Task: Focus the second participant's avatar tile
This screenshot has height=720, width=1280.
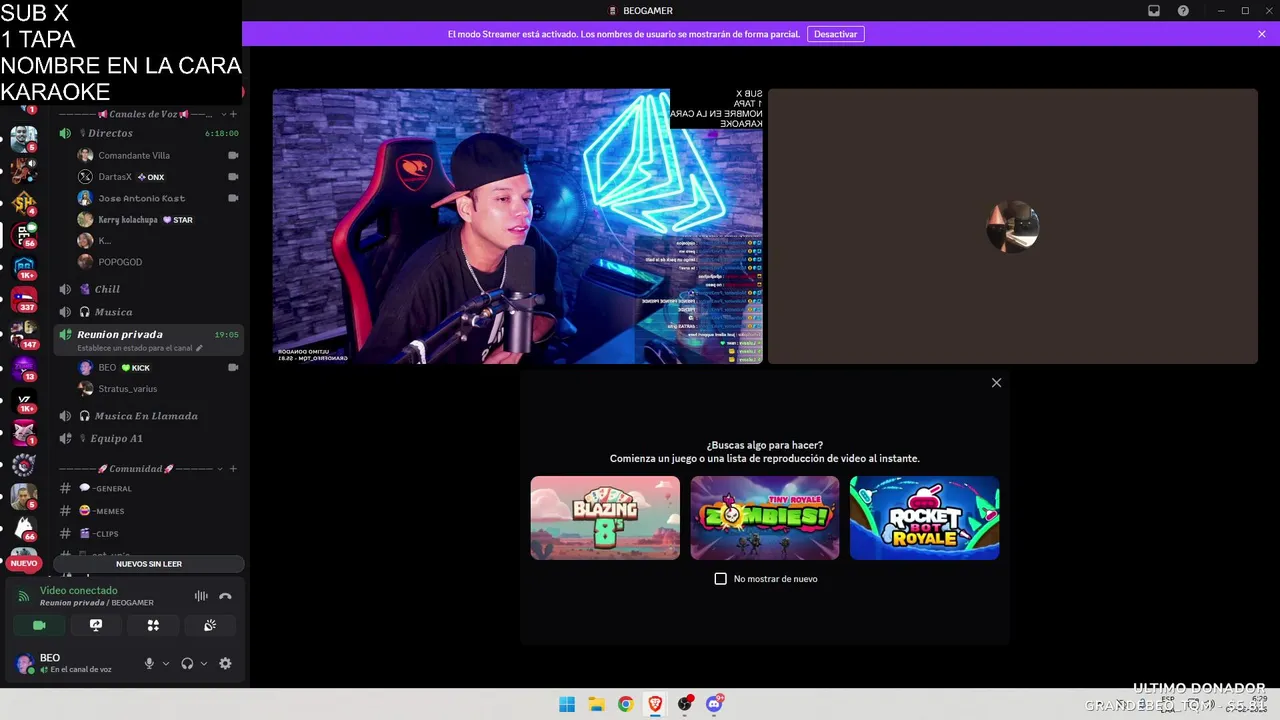Action: (1012, 226)
